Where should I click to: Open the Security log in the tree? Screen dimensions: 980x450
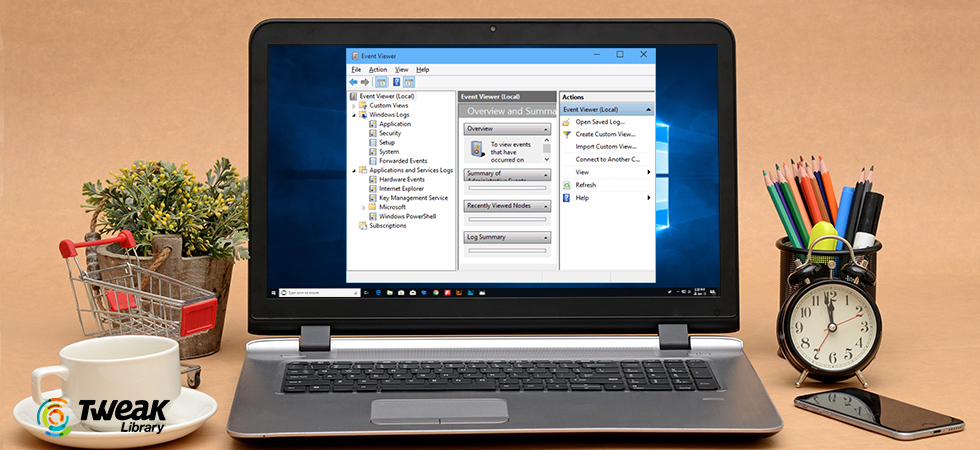[x=390, y=133]
